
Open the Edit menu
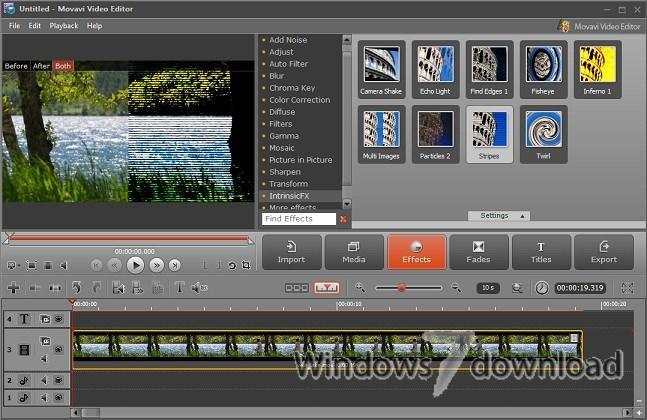[35, 26]
